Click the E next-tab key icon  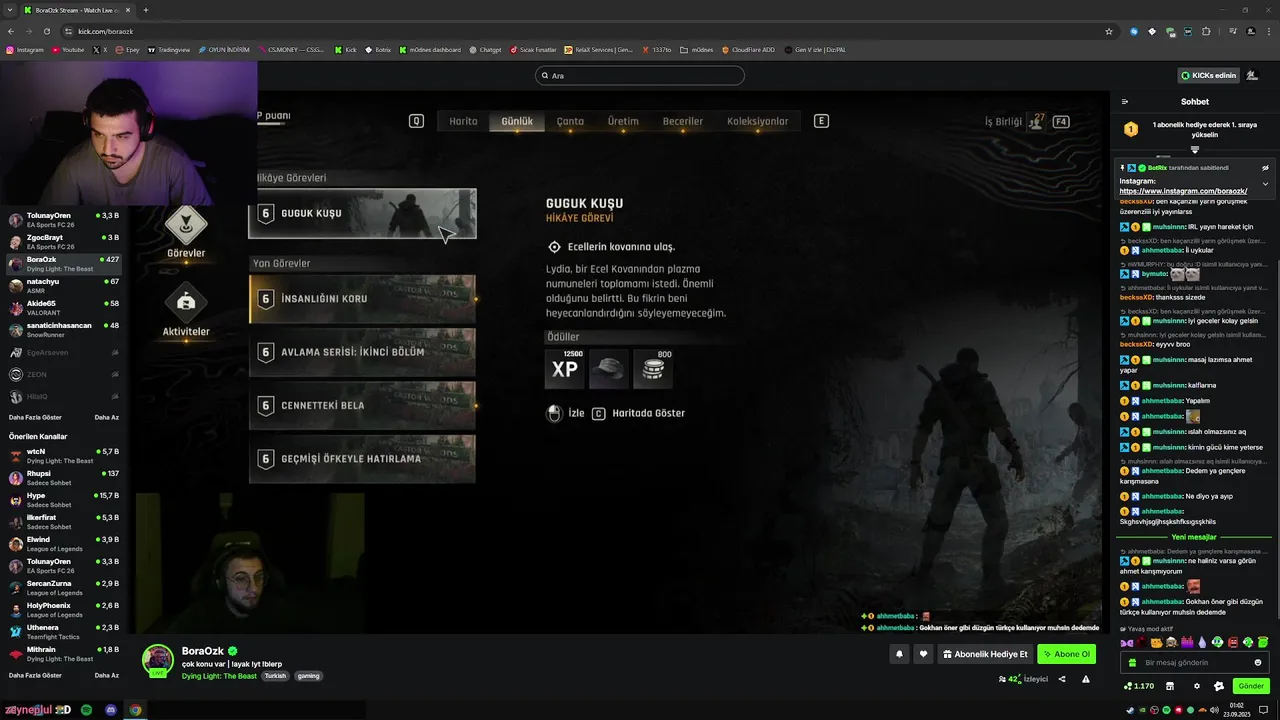821,121
